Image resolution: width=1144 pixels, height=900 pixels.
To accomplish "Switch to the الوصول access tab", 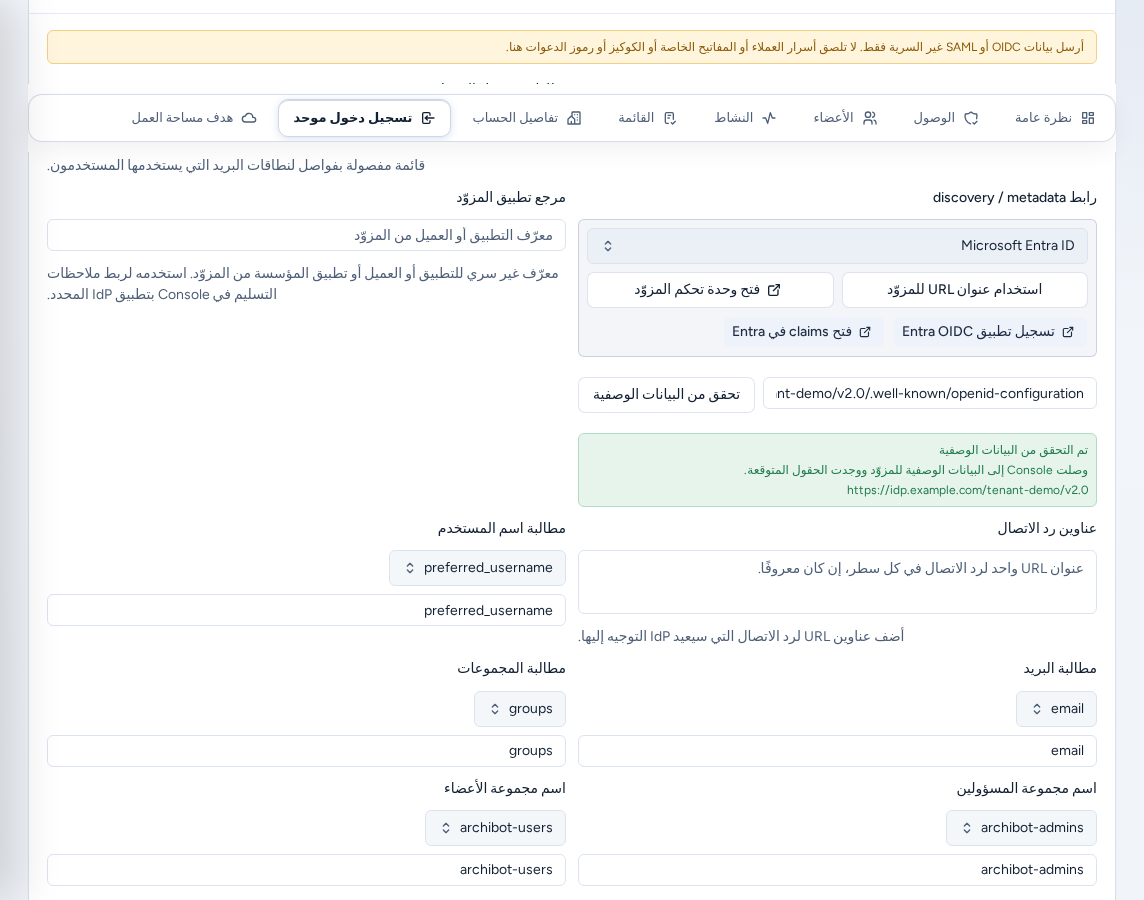I will pos(946,118).
